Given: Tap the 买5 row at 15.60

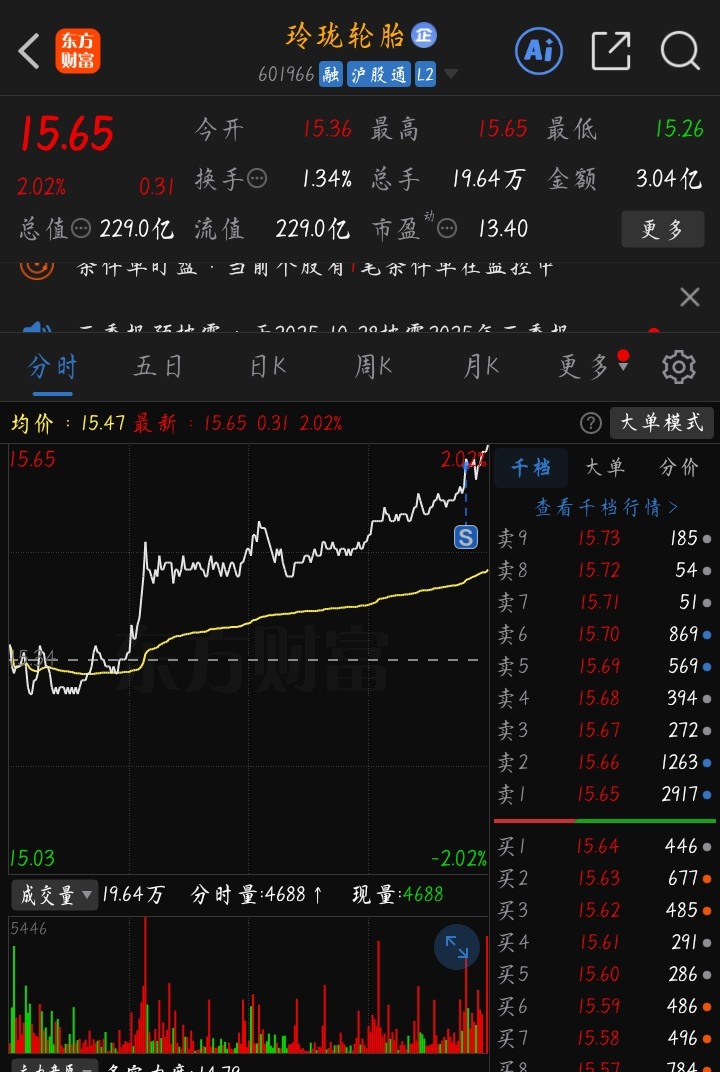Looking at the screenshot, I should click(605, 974).
